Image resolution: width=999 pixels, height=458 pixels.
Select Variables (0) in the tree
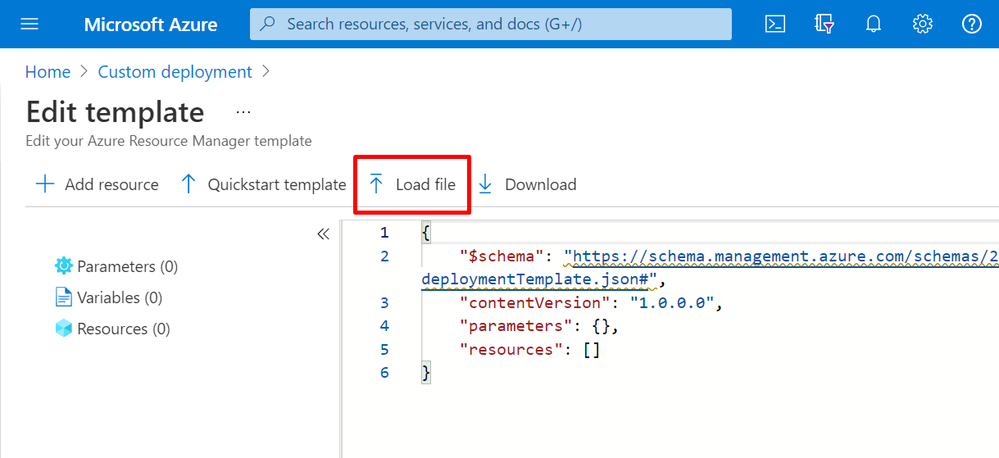[109, 297]
